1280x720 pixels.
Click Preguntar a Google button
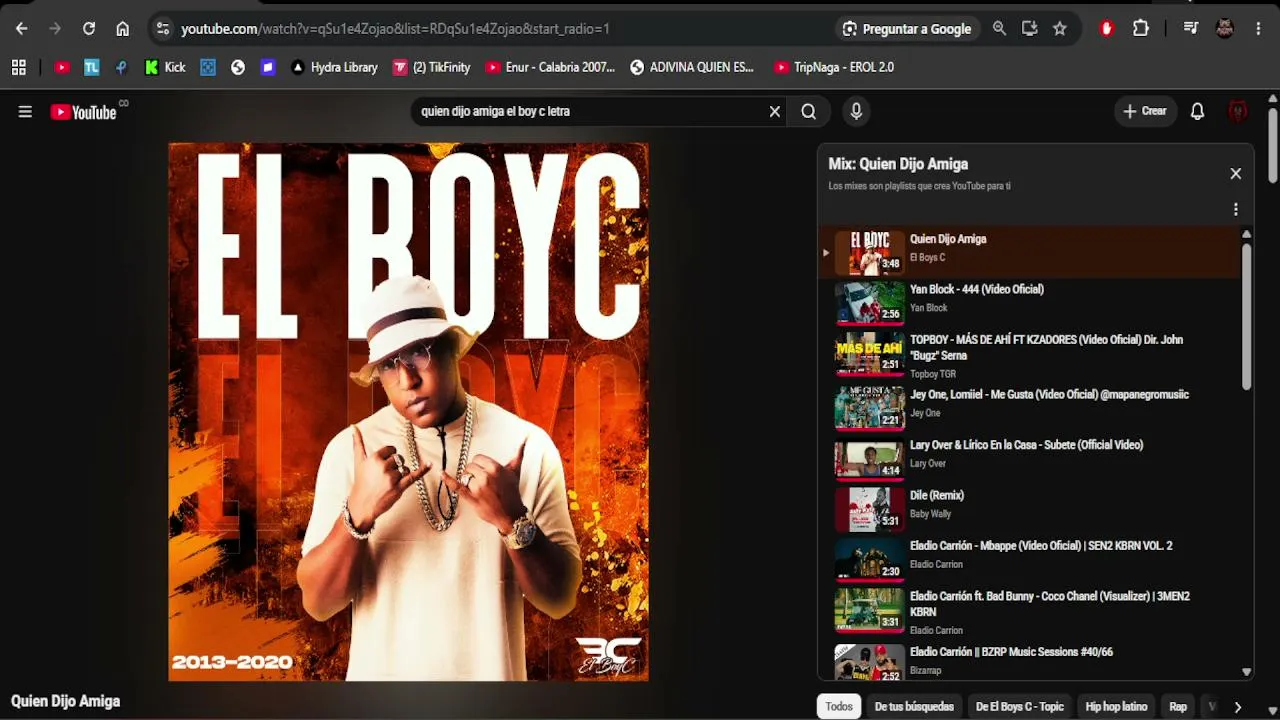(x=907, y=29)
